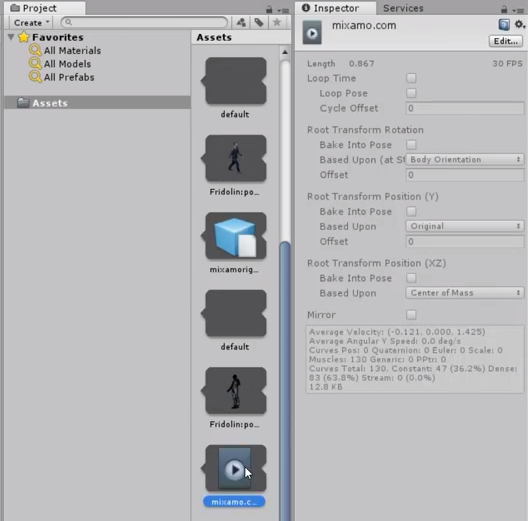Toggle Bake Into Pose under Position (XZ)
The height and width of the screenshot is (521, 528).
click(x=411, y=278)
